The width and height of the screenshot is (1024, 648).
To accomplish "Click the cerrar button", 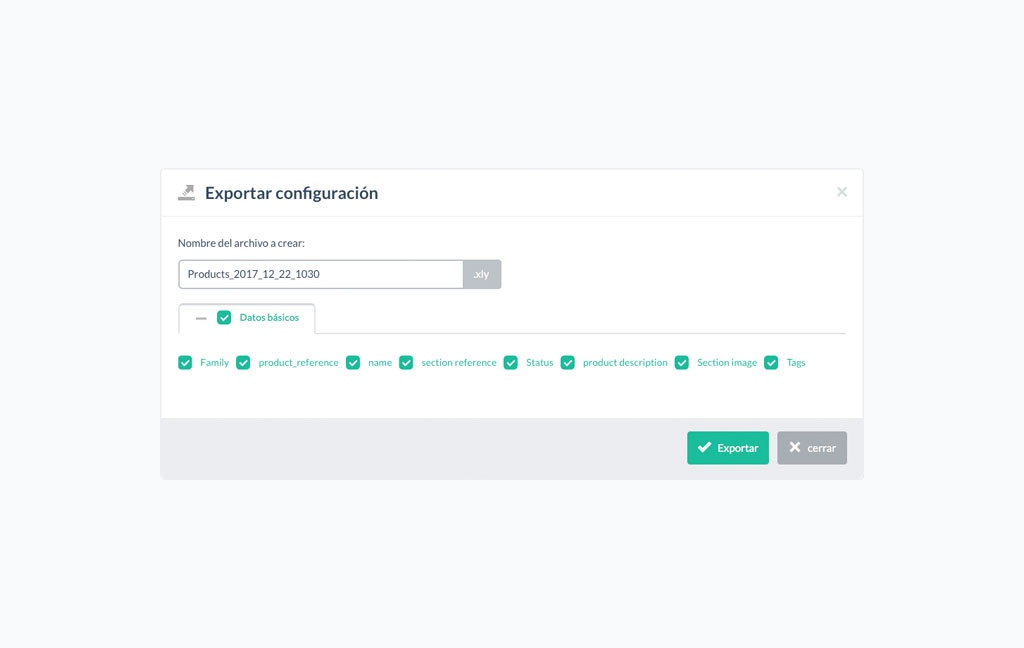I will click(812, 448).
